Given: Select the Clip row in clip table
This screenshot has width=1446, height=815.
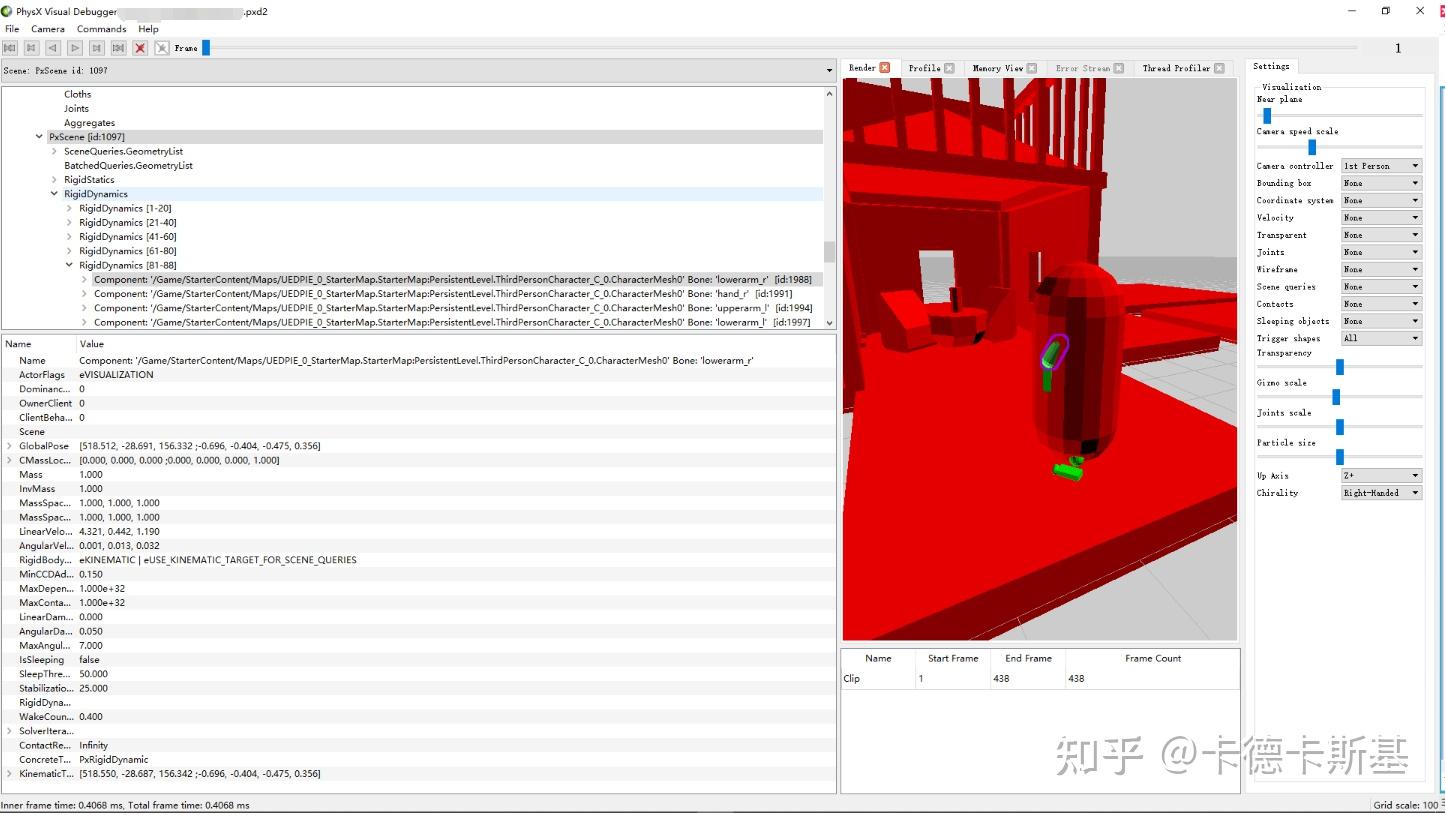Looking at the screenshot, I should click(x=1040, y=679).
